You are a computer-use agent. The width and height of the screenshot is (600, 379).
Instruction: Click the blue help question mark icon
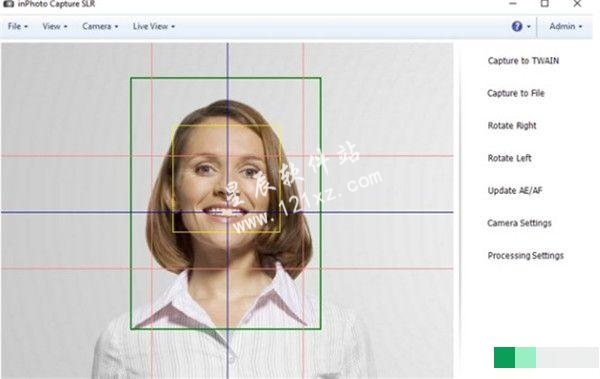[x=517, y=26]
